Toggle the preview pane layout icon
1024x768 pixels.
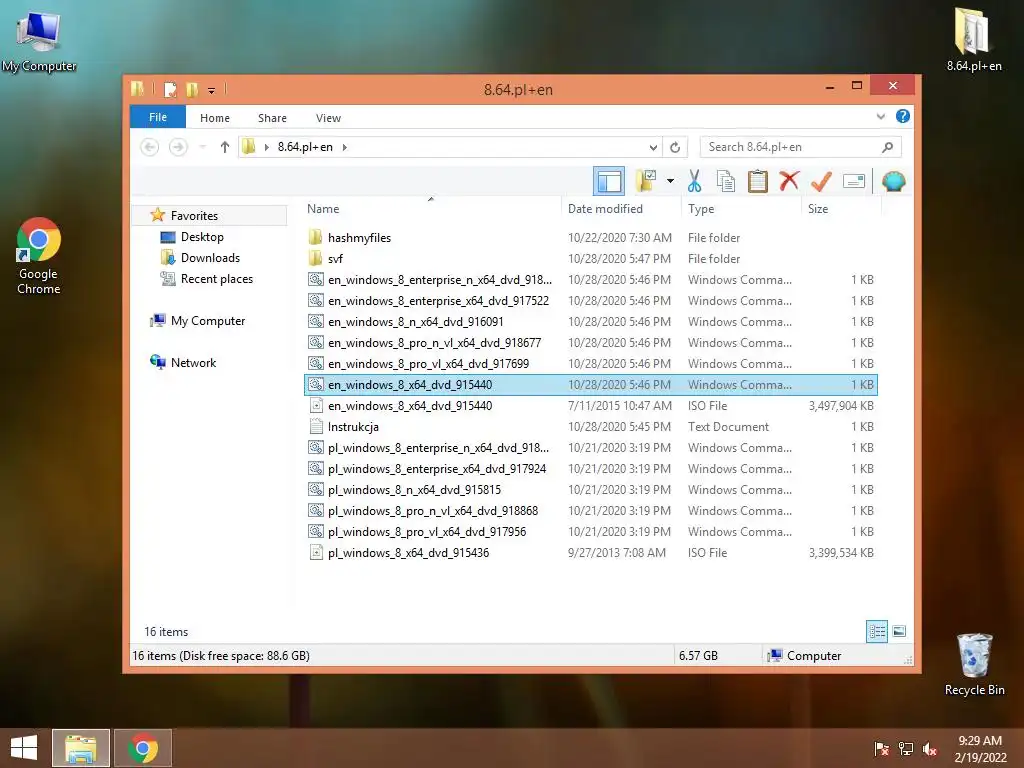pyautogui.click(x=609, y=181)
